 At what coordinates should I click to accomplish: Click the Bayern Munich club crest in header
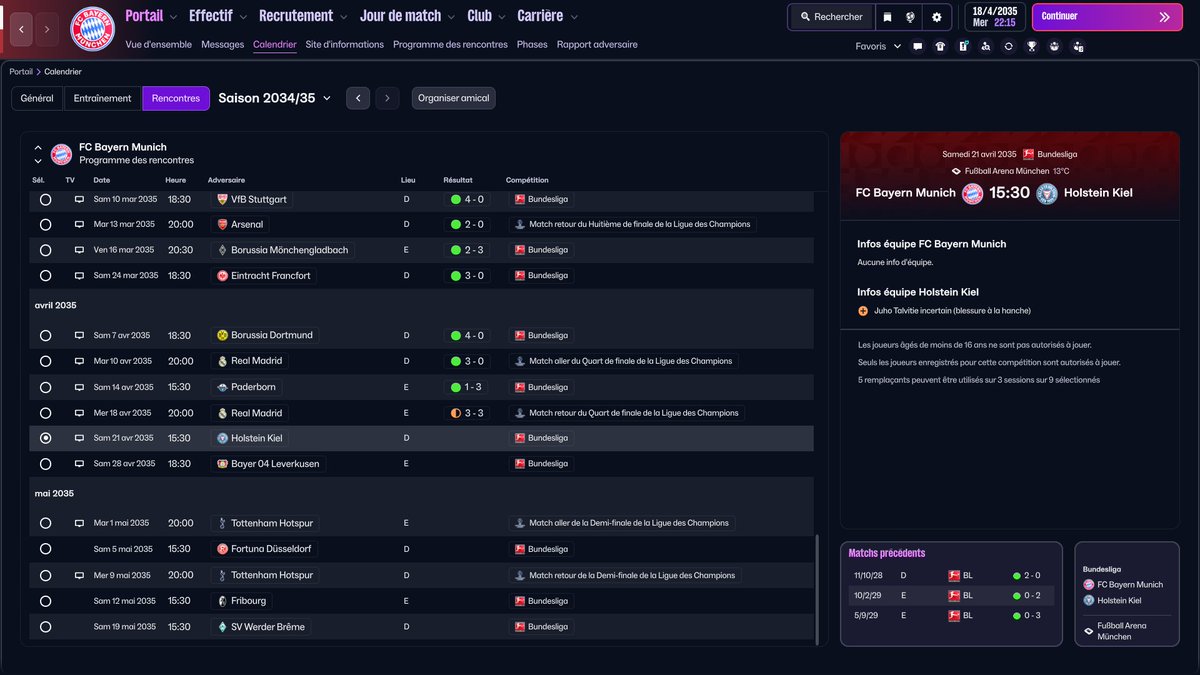pos(92,29)
